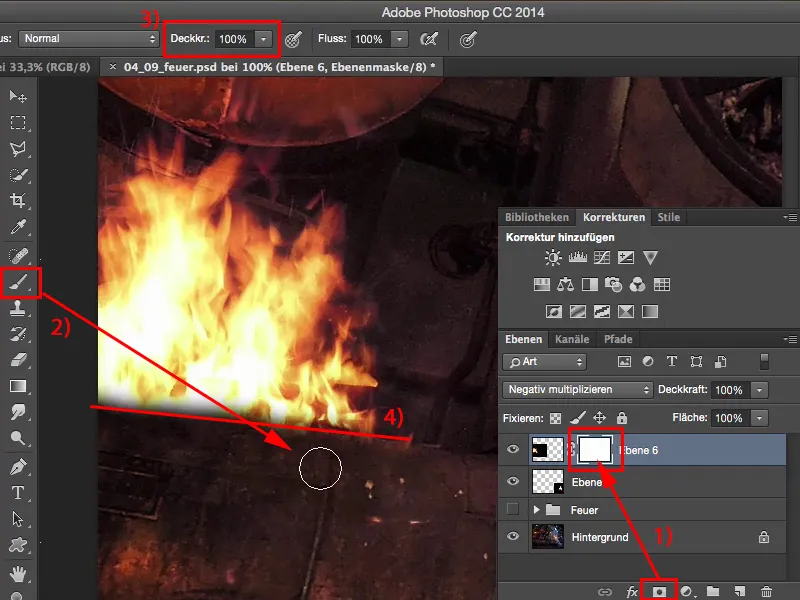The image size is (800, 600).
Task: Select the Path Selection tool
Action: pos(18,519)
